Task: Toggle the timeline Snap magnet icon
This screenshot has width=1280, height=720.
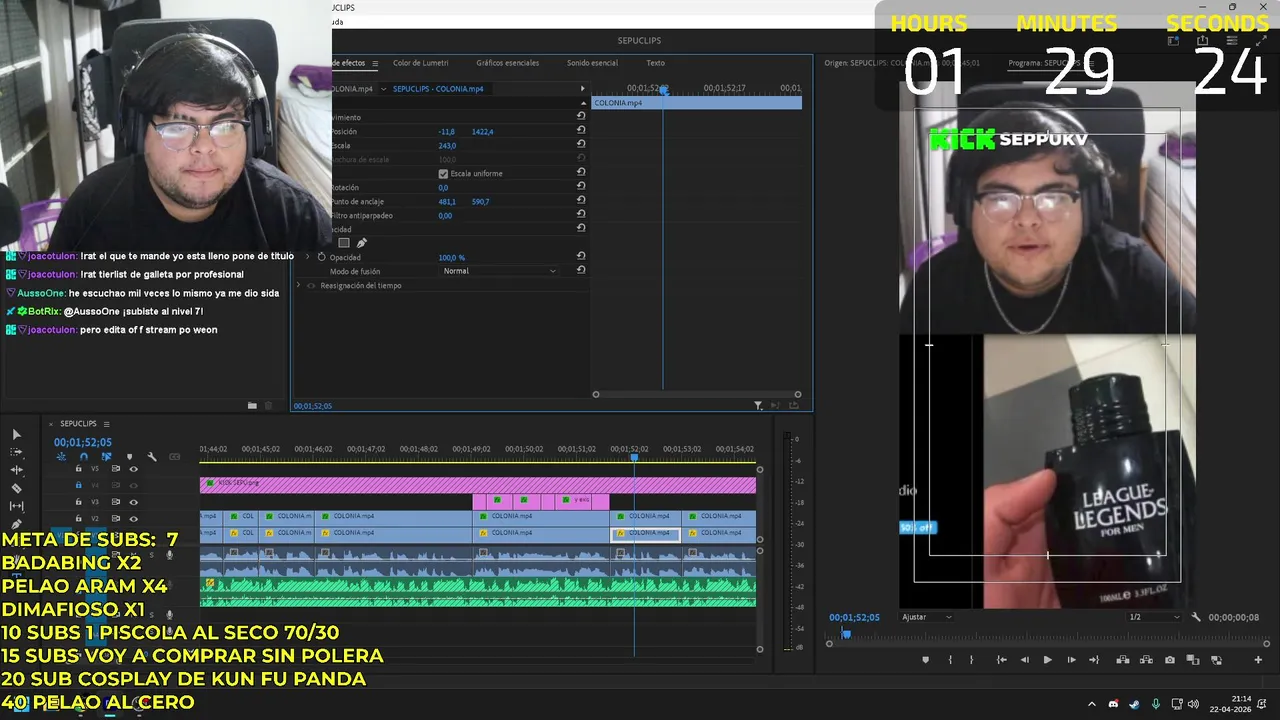Action: (x=84, y=457)
